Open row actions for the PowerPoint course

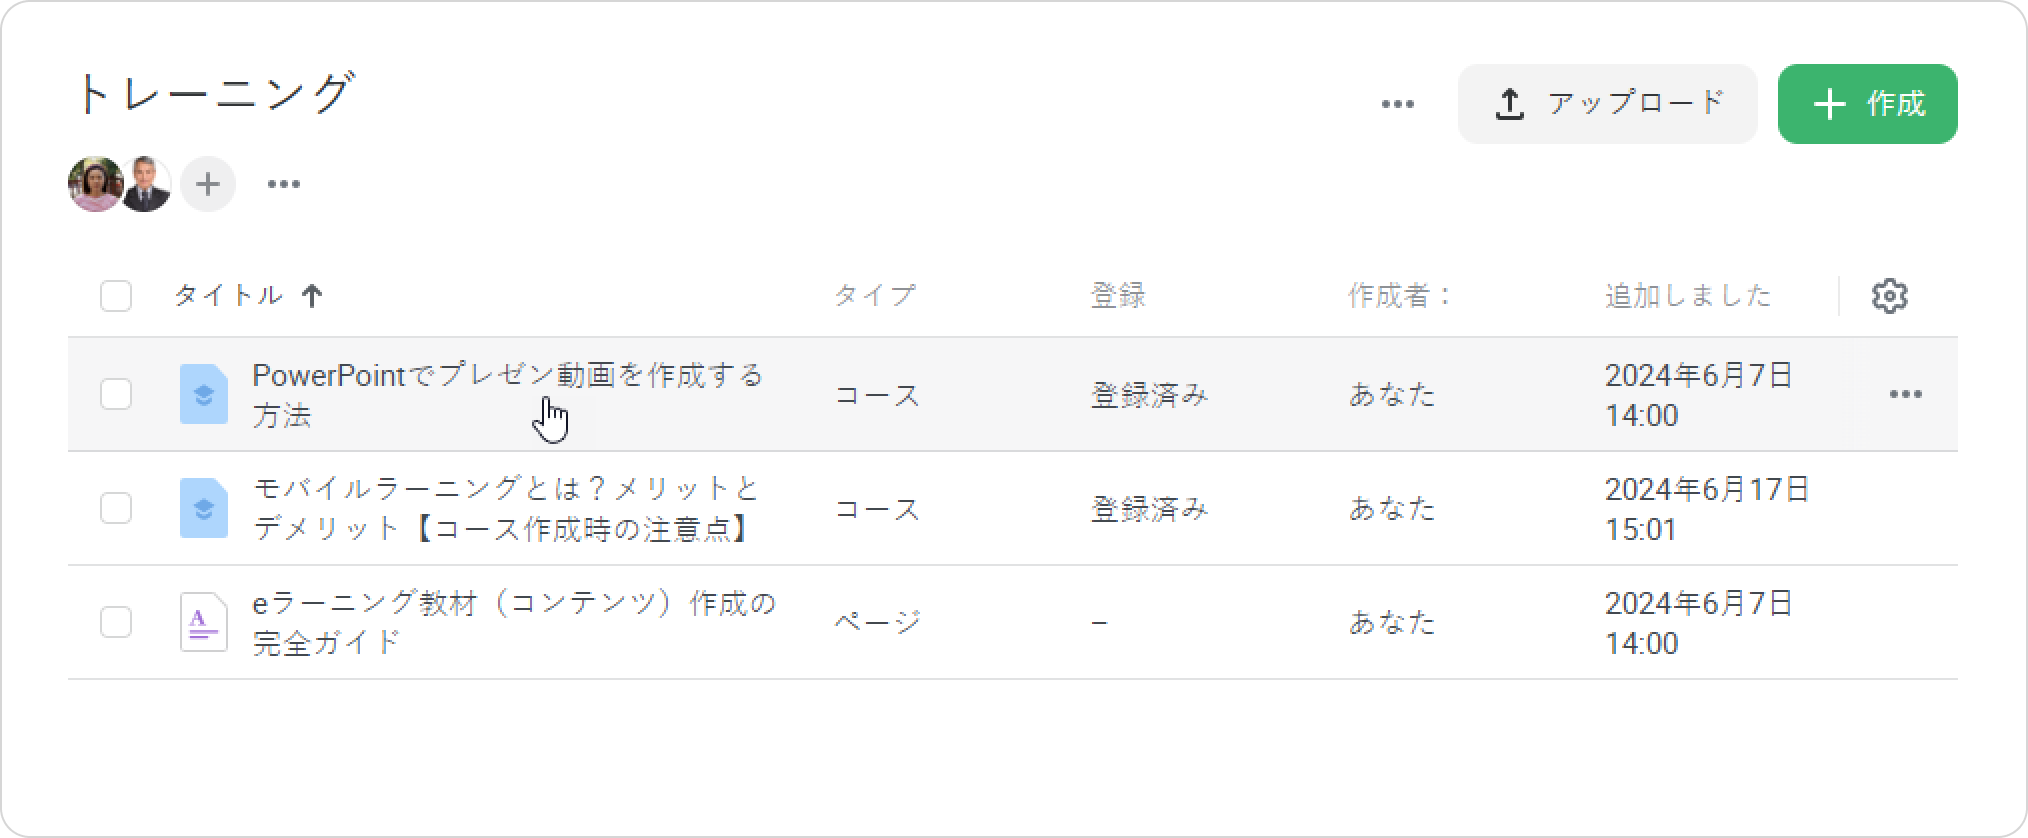tap(1905, 394)
